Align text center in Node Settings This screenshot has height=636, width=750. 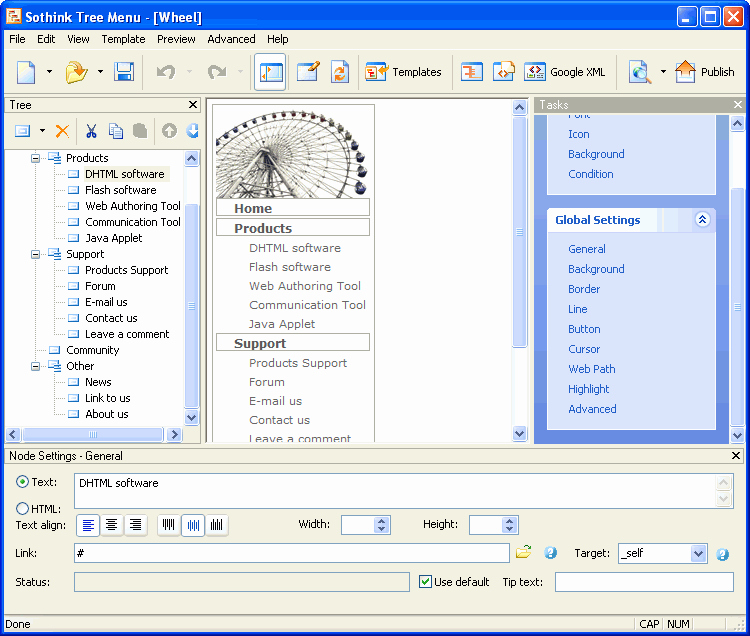[111, 525]
